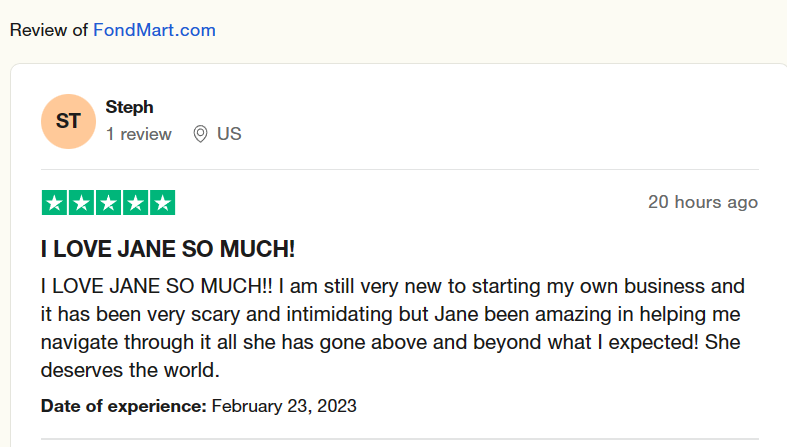Click the date "February 23, 2023"

click(x=284, y=406)
